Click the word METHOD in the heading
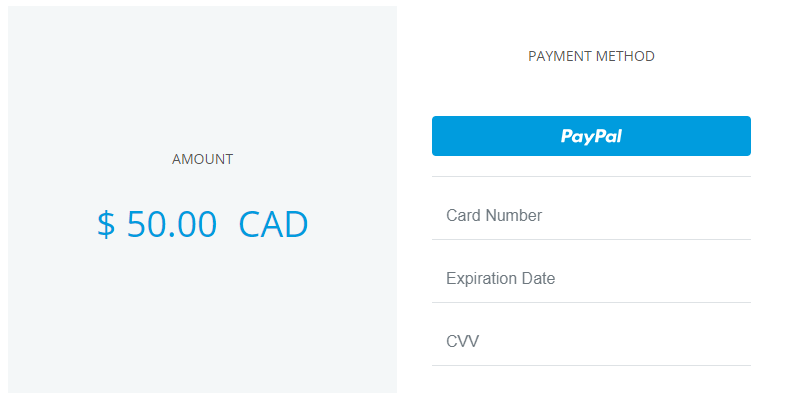This screenshot has width=789, height=399. click(625, 56)
